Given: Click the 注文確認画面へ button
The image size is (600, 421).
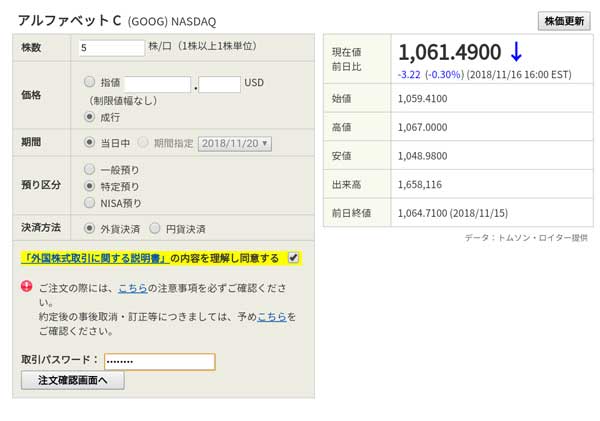Looking at the screenshot, I should (x=73, y=380).
